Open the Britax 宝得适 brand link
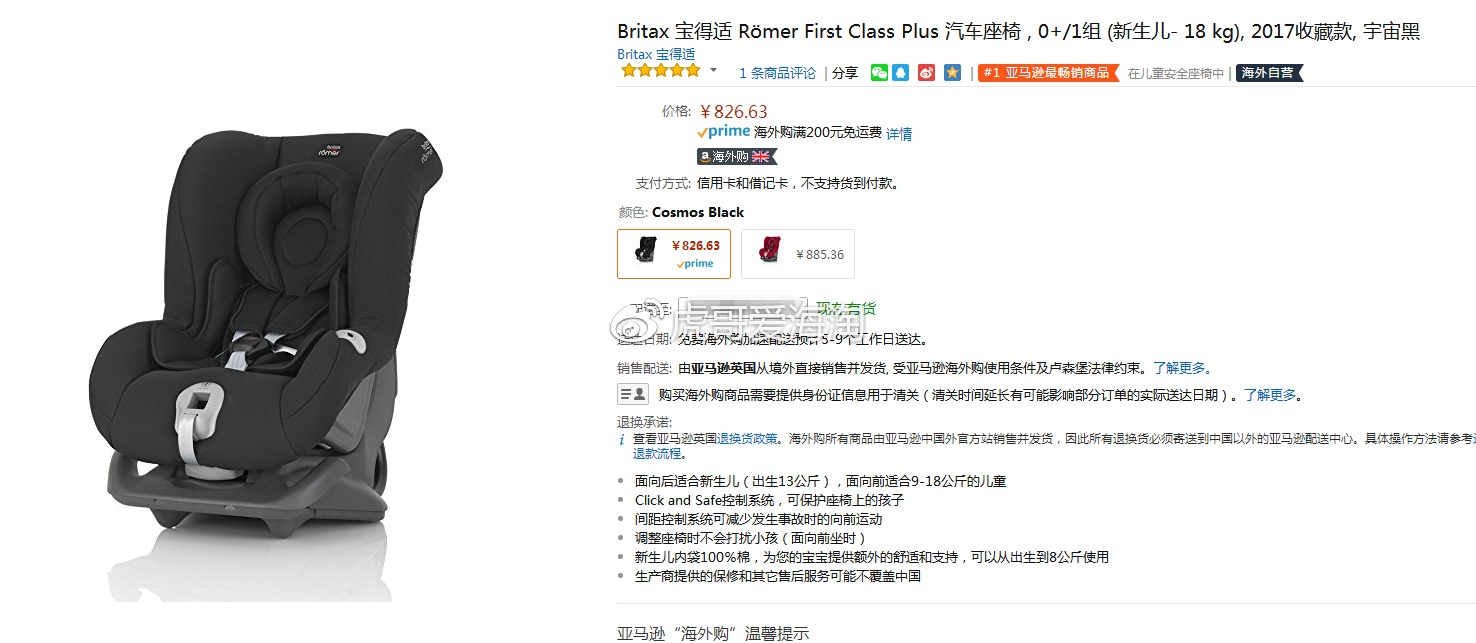 (656, 54)
